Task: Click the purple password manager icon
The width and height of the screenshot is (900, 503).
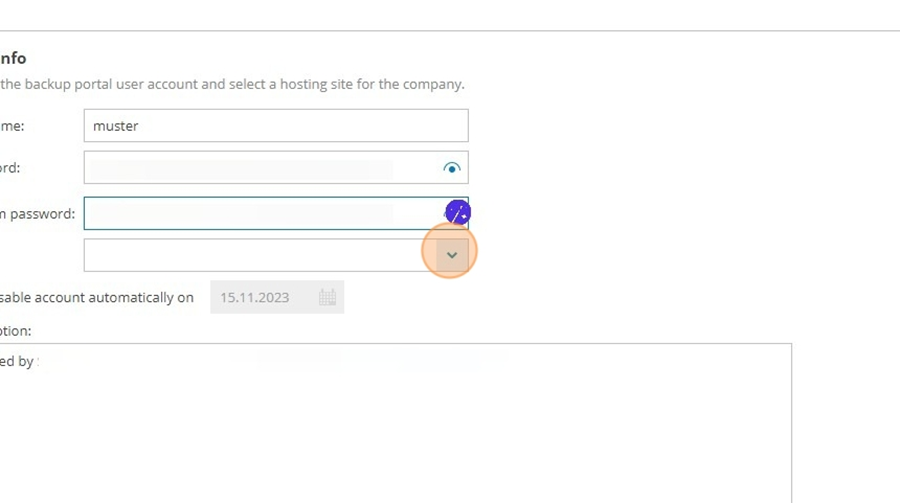Action: pyautogui.click(x=458, y=213)
